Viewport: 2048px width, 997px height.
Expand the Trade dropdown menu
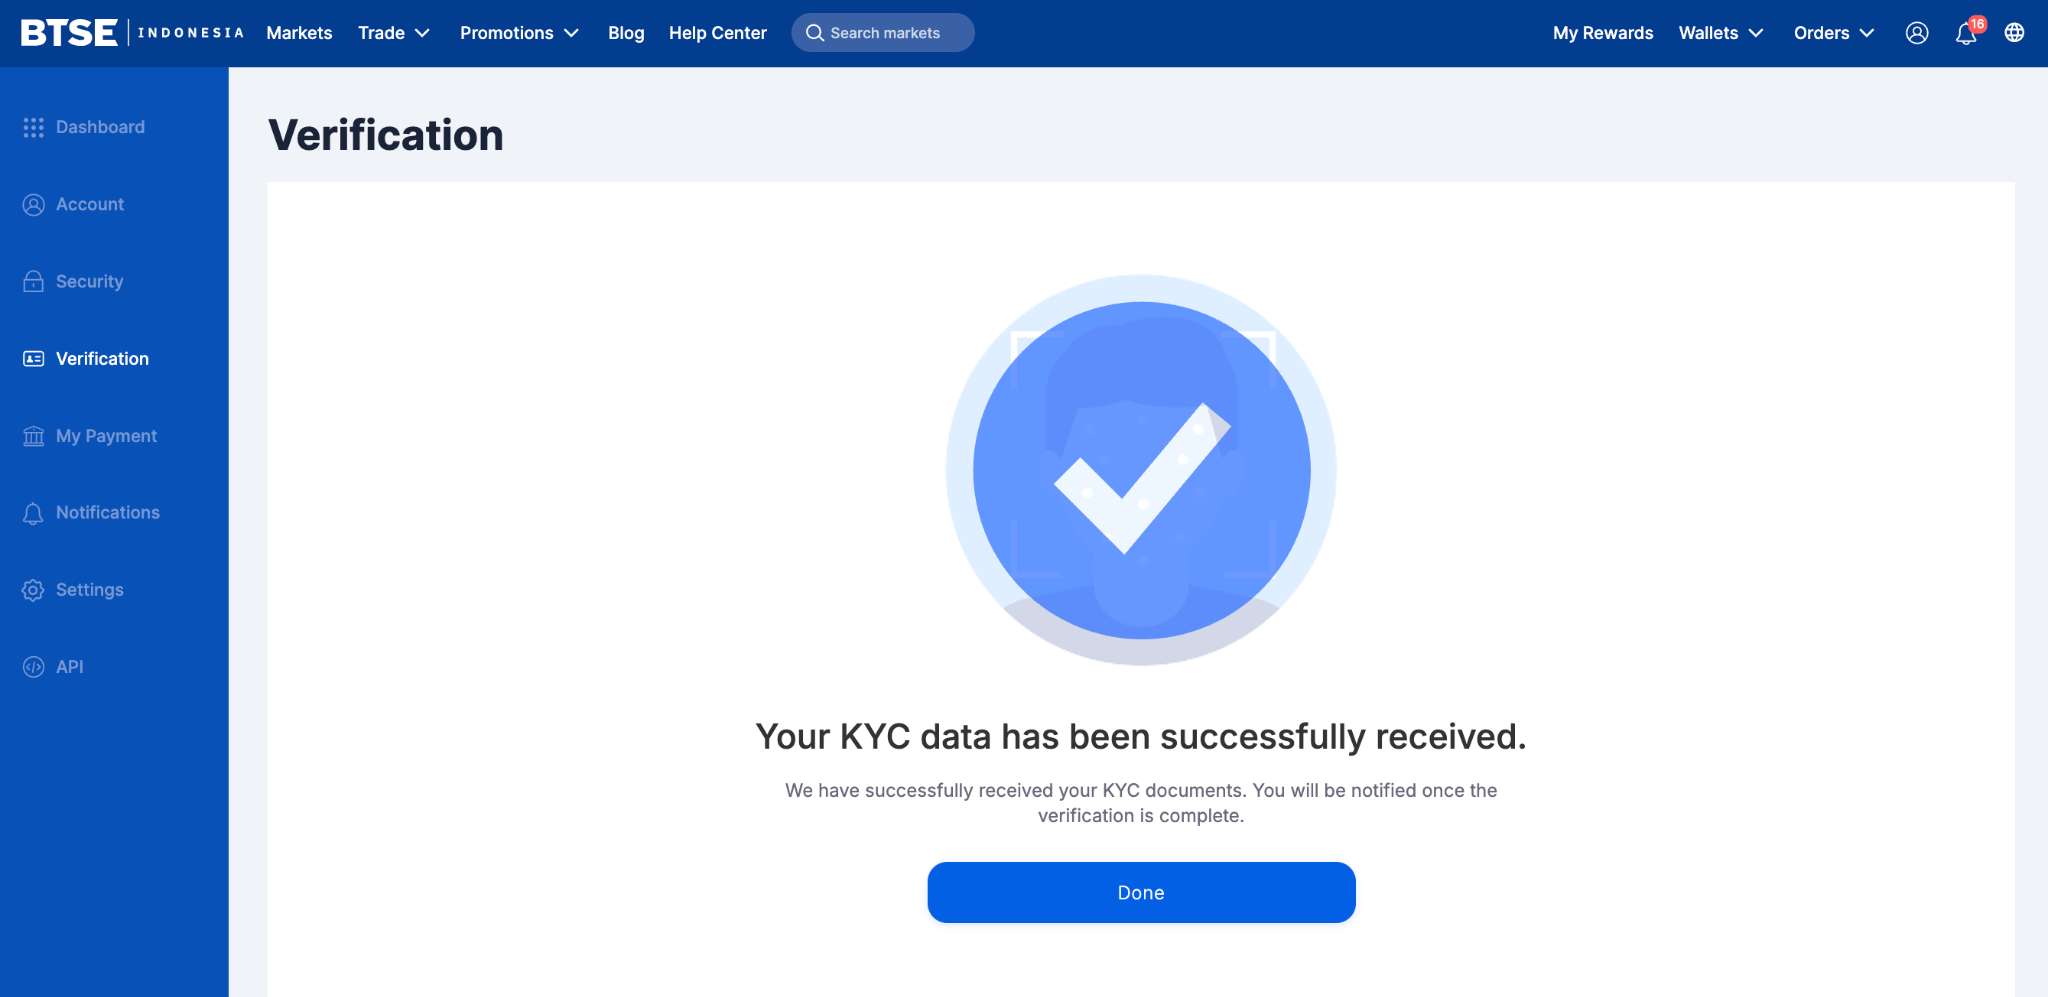pos(394,33)
